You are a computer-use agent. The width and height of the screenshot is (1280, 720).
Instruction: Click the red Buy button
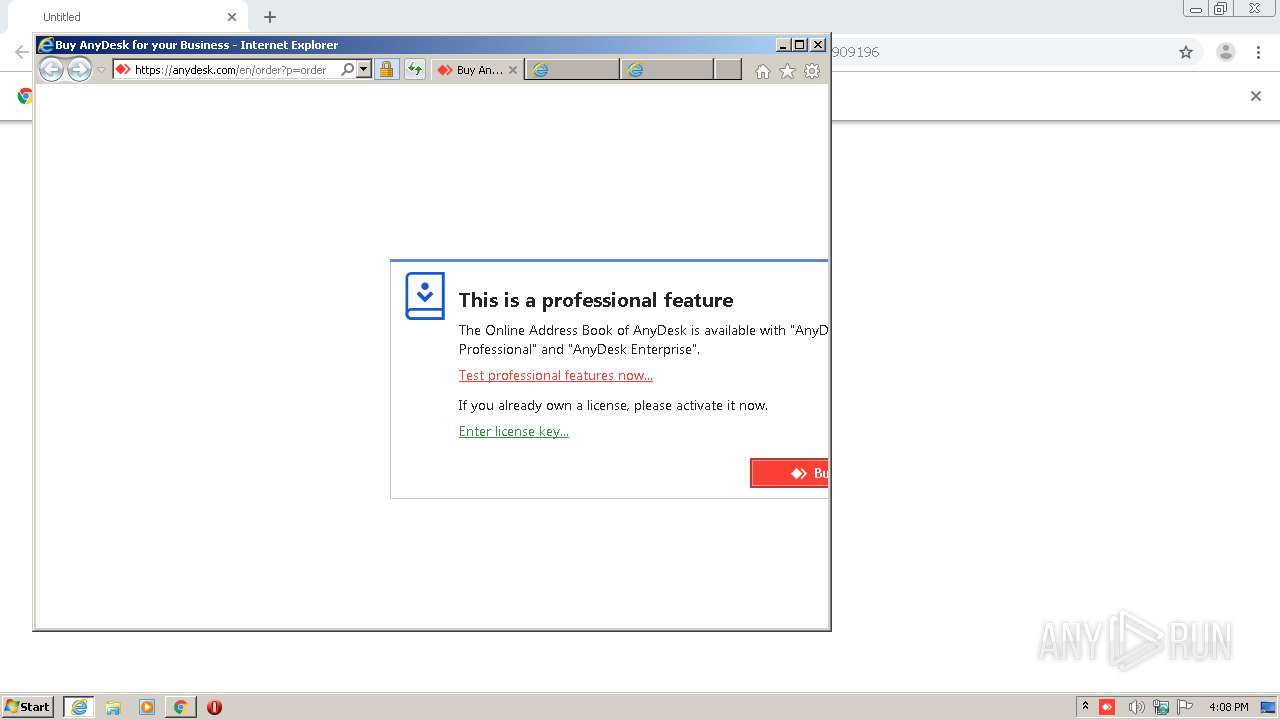(x=789, y=473)
